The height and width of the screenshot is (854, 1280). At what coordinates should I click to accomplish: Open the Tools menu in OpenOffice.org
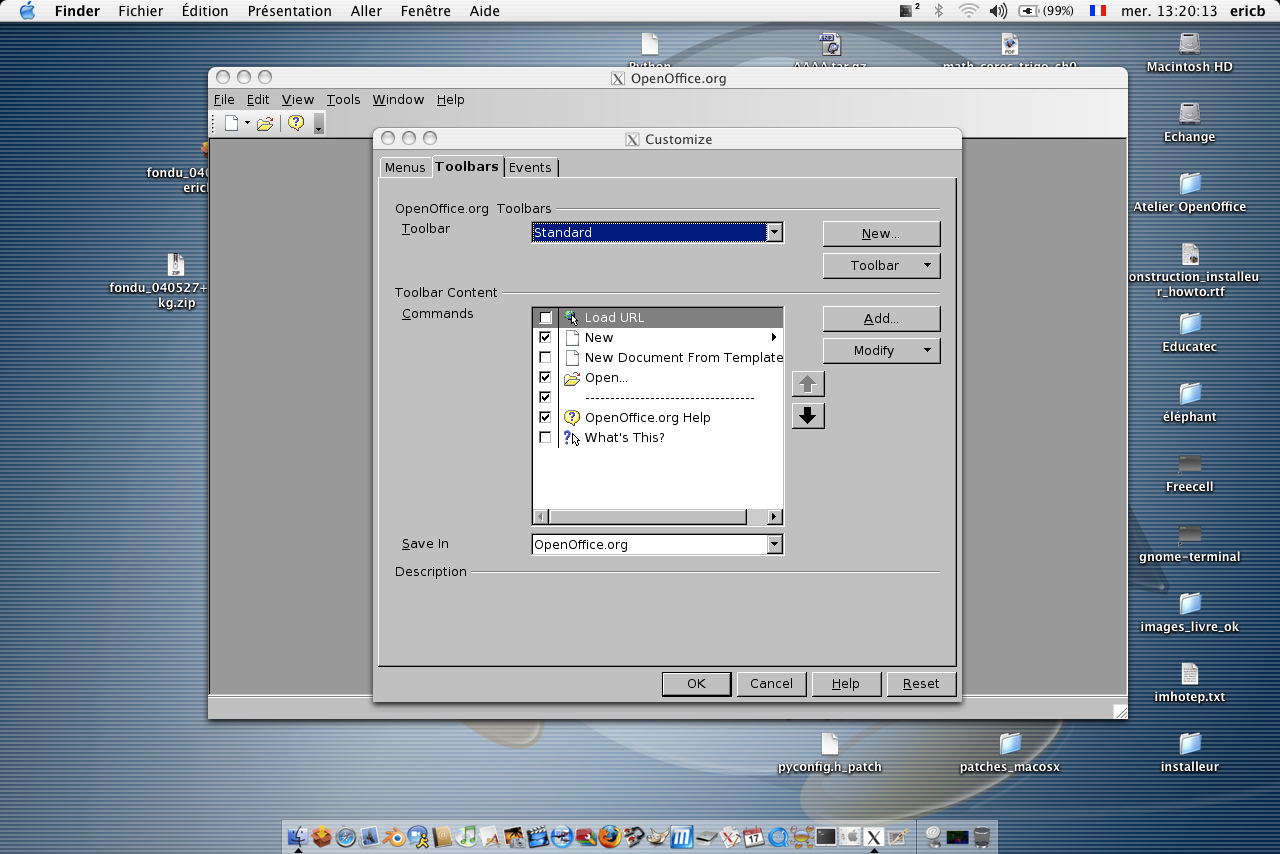click(x=343, y=100)
